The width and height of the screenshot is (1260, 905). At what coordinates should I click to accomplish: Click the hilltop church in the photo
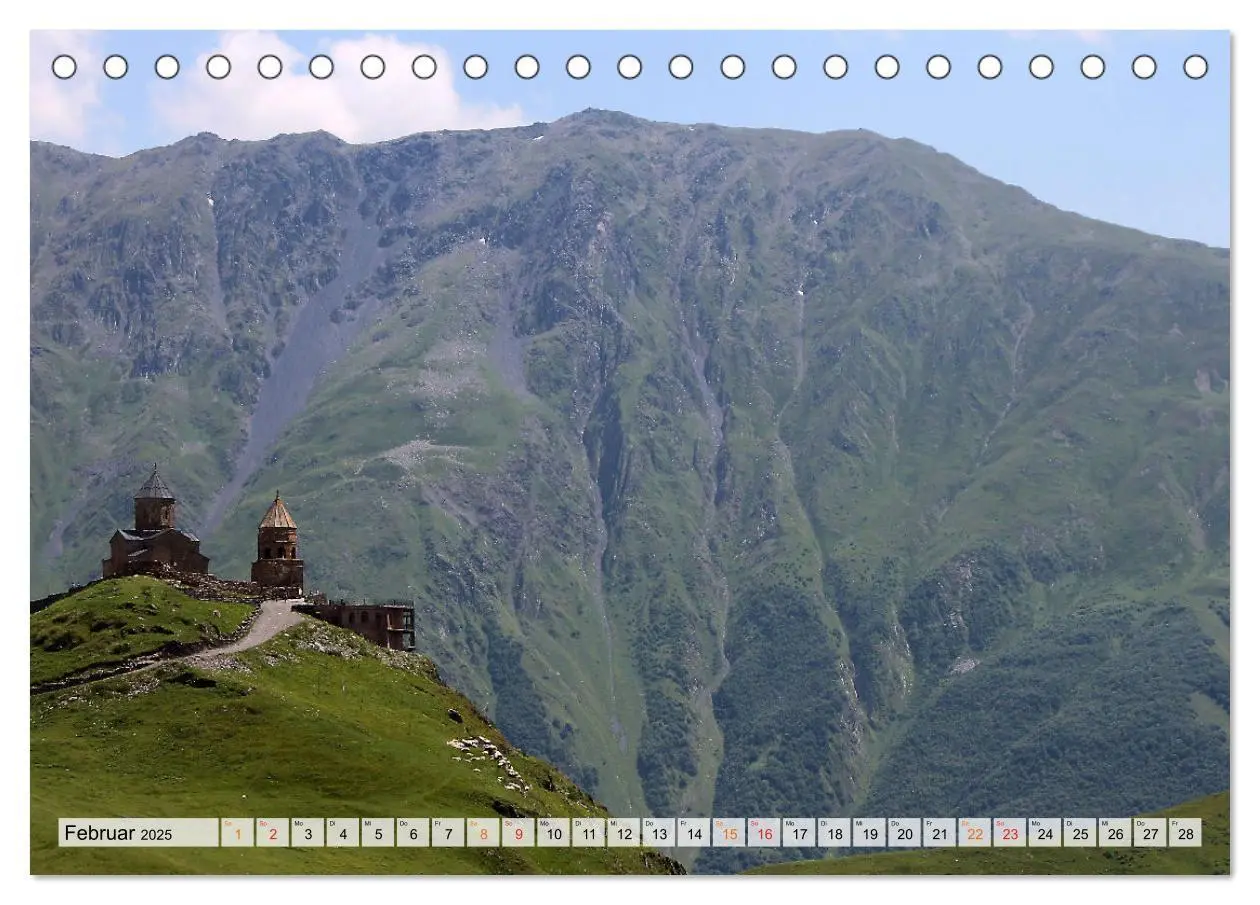tap(155, 523)
